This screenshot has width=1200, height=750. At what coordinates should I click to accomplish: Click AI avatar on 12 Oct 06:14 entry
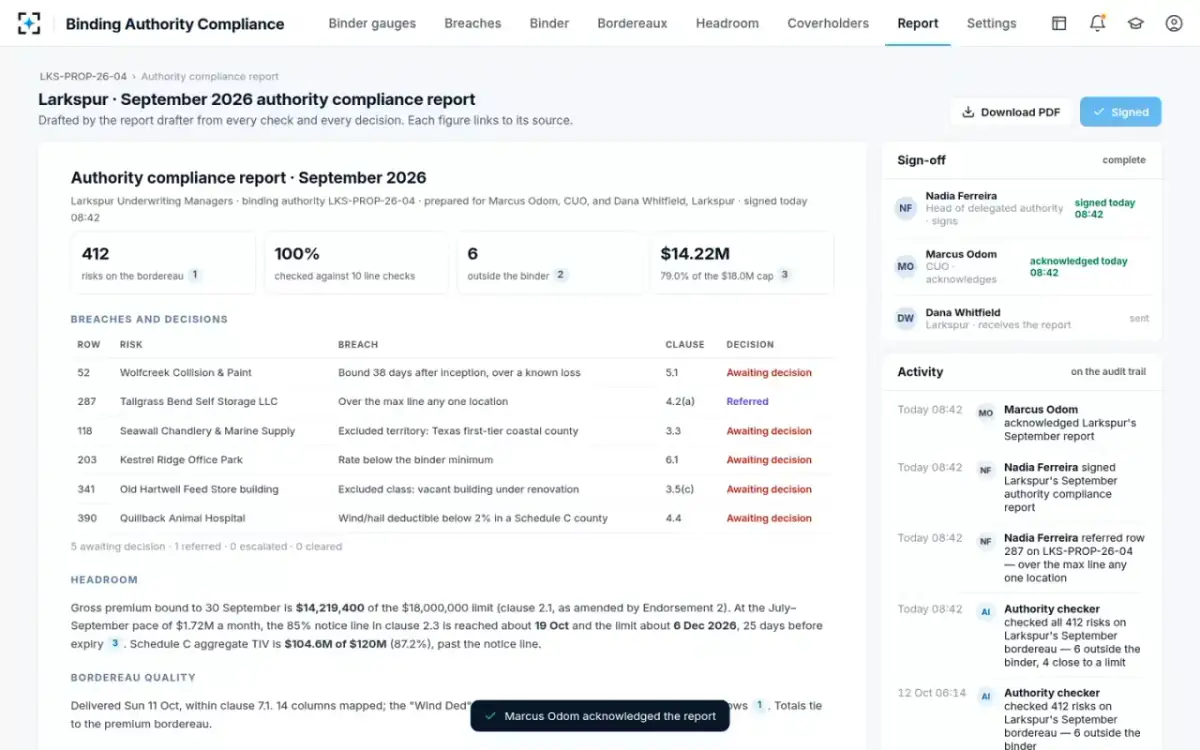point(986,696)
